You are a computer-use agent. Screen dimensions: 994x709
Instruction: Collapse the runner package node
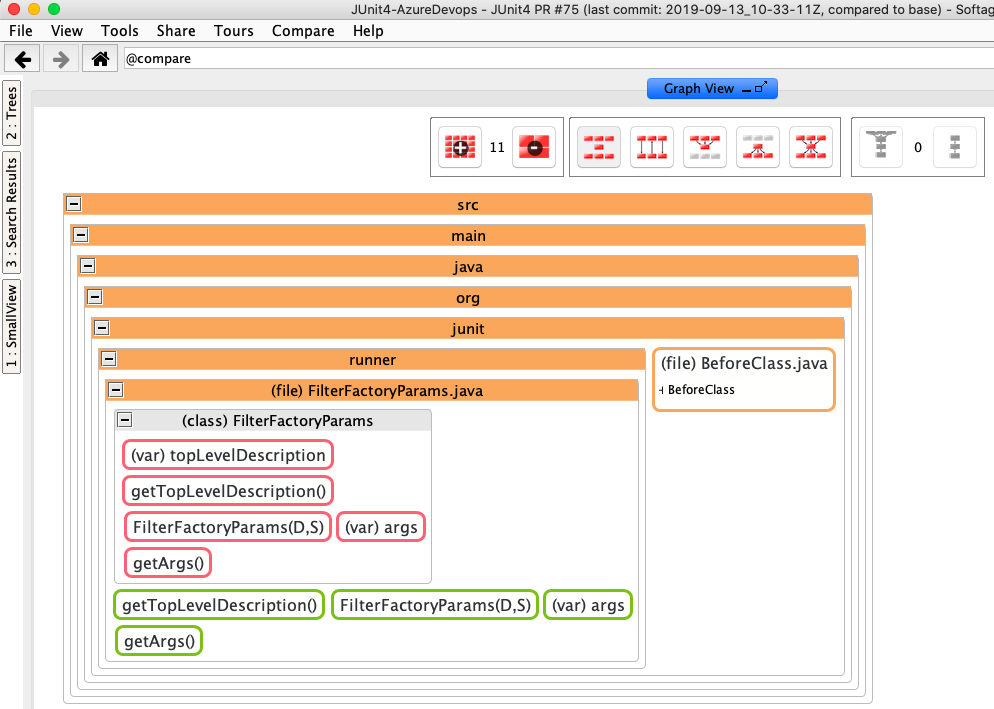[x=109, y=359]
